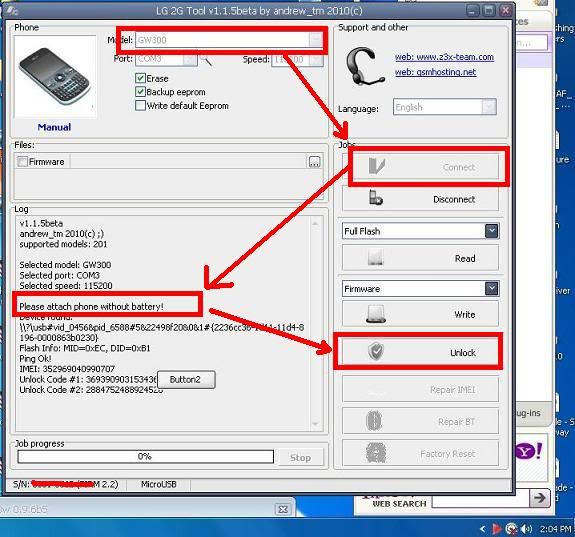
Task: Select the "Ping Ok!" log line
Action: click(35, 358)
